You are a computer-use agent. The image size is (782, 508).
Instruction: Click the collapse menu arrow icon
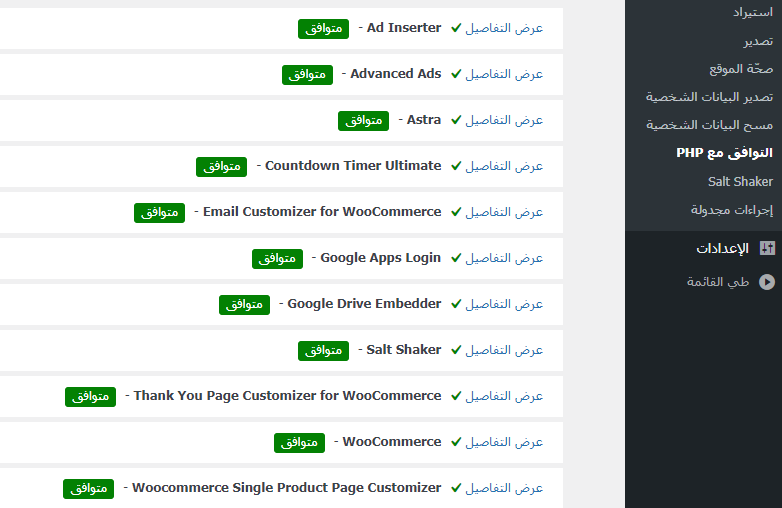pyautogui.click(x=767, y=282)
